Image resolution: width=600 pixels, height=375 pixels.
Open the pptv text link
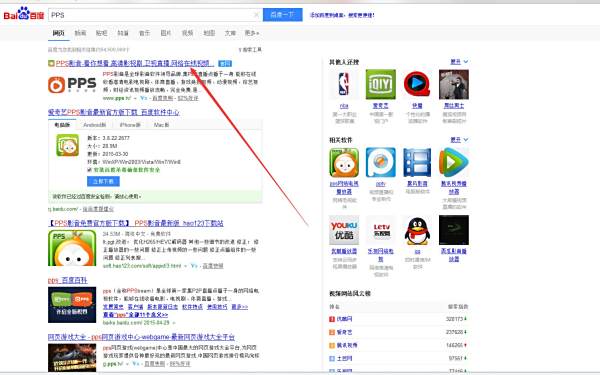coord(381,184)
